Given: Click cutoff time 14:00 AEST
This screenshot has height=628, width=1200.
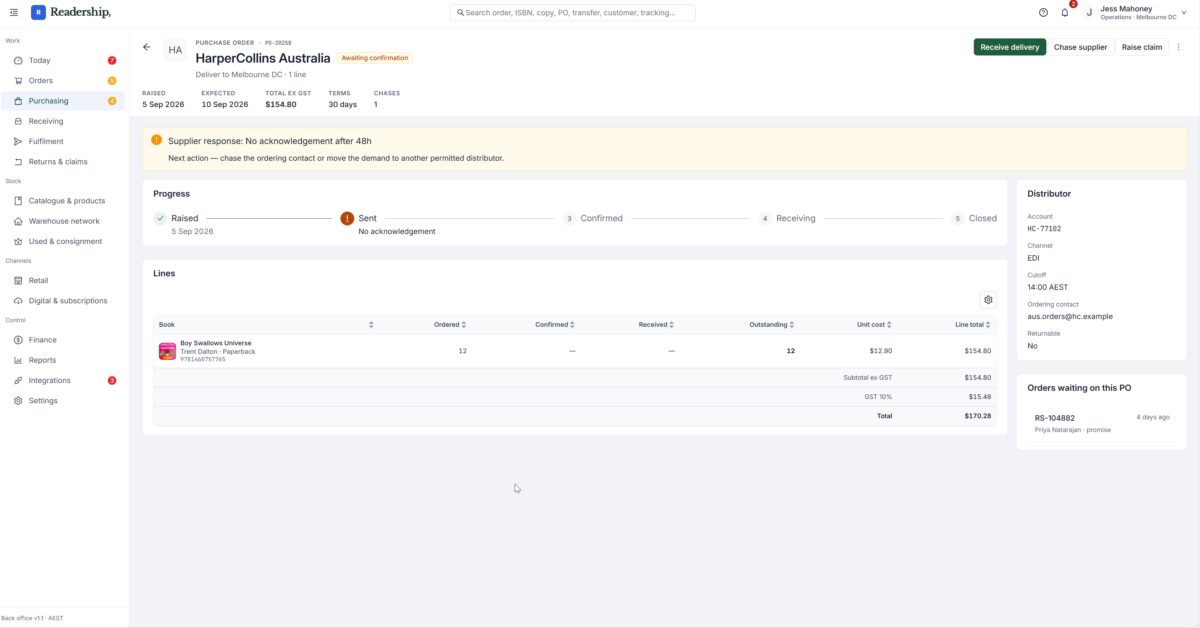Looking at the screenshot, I should (1048, 287).
